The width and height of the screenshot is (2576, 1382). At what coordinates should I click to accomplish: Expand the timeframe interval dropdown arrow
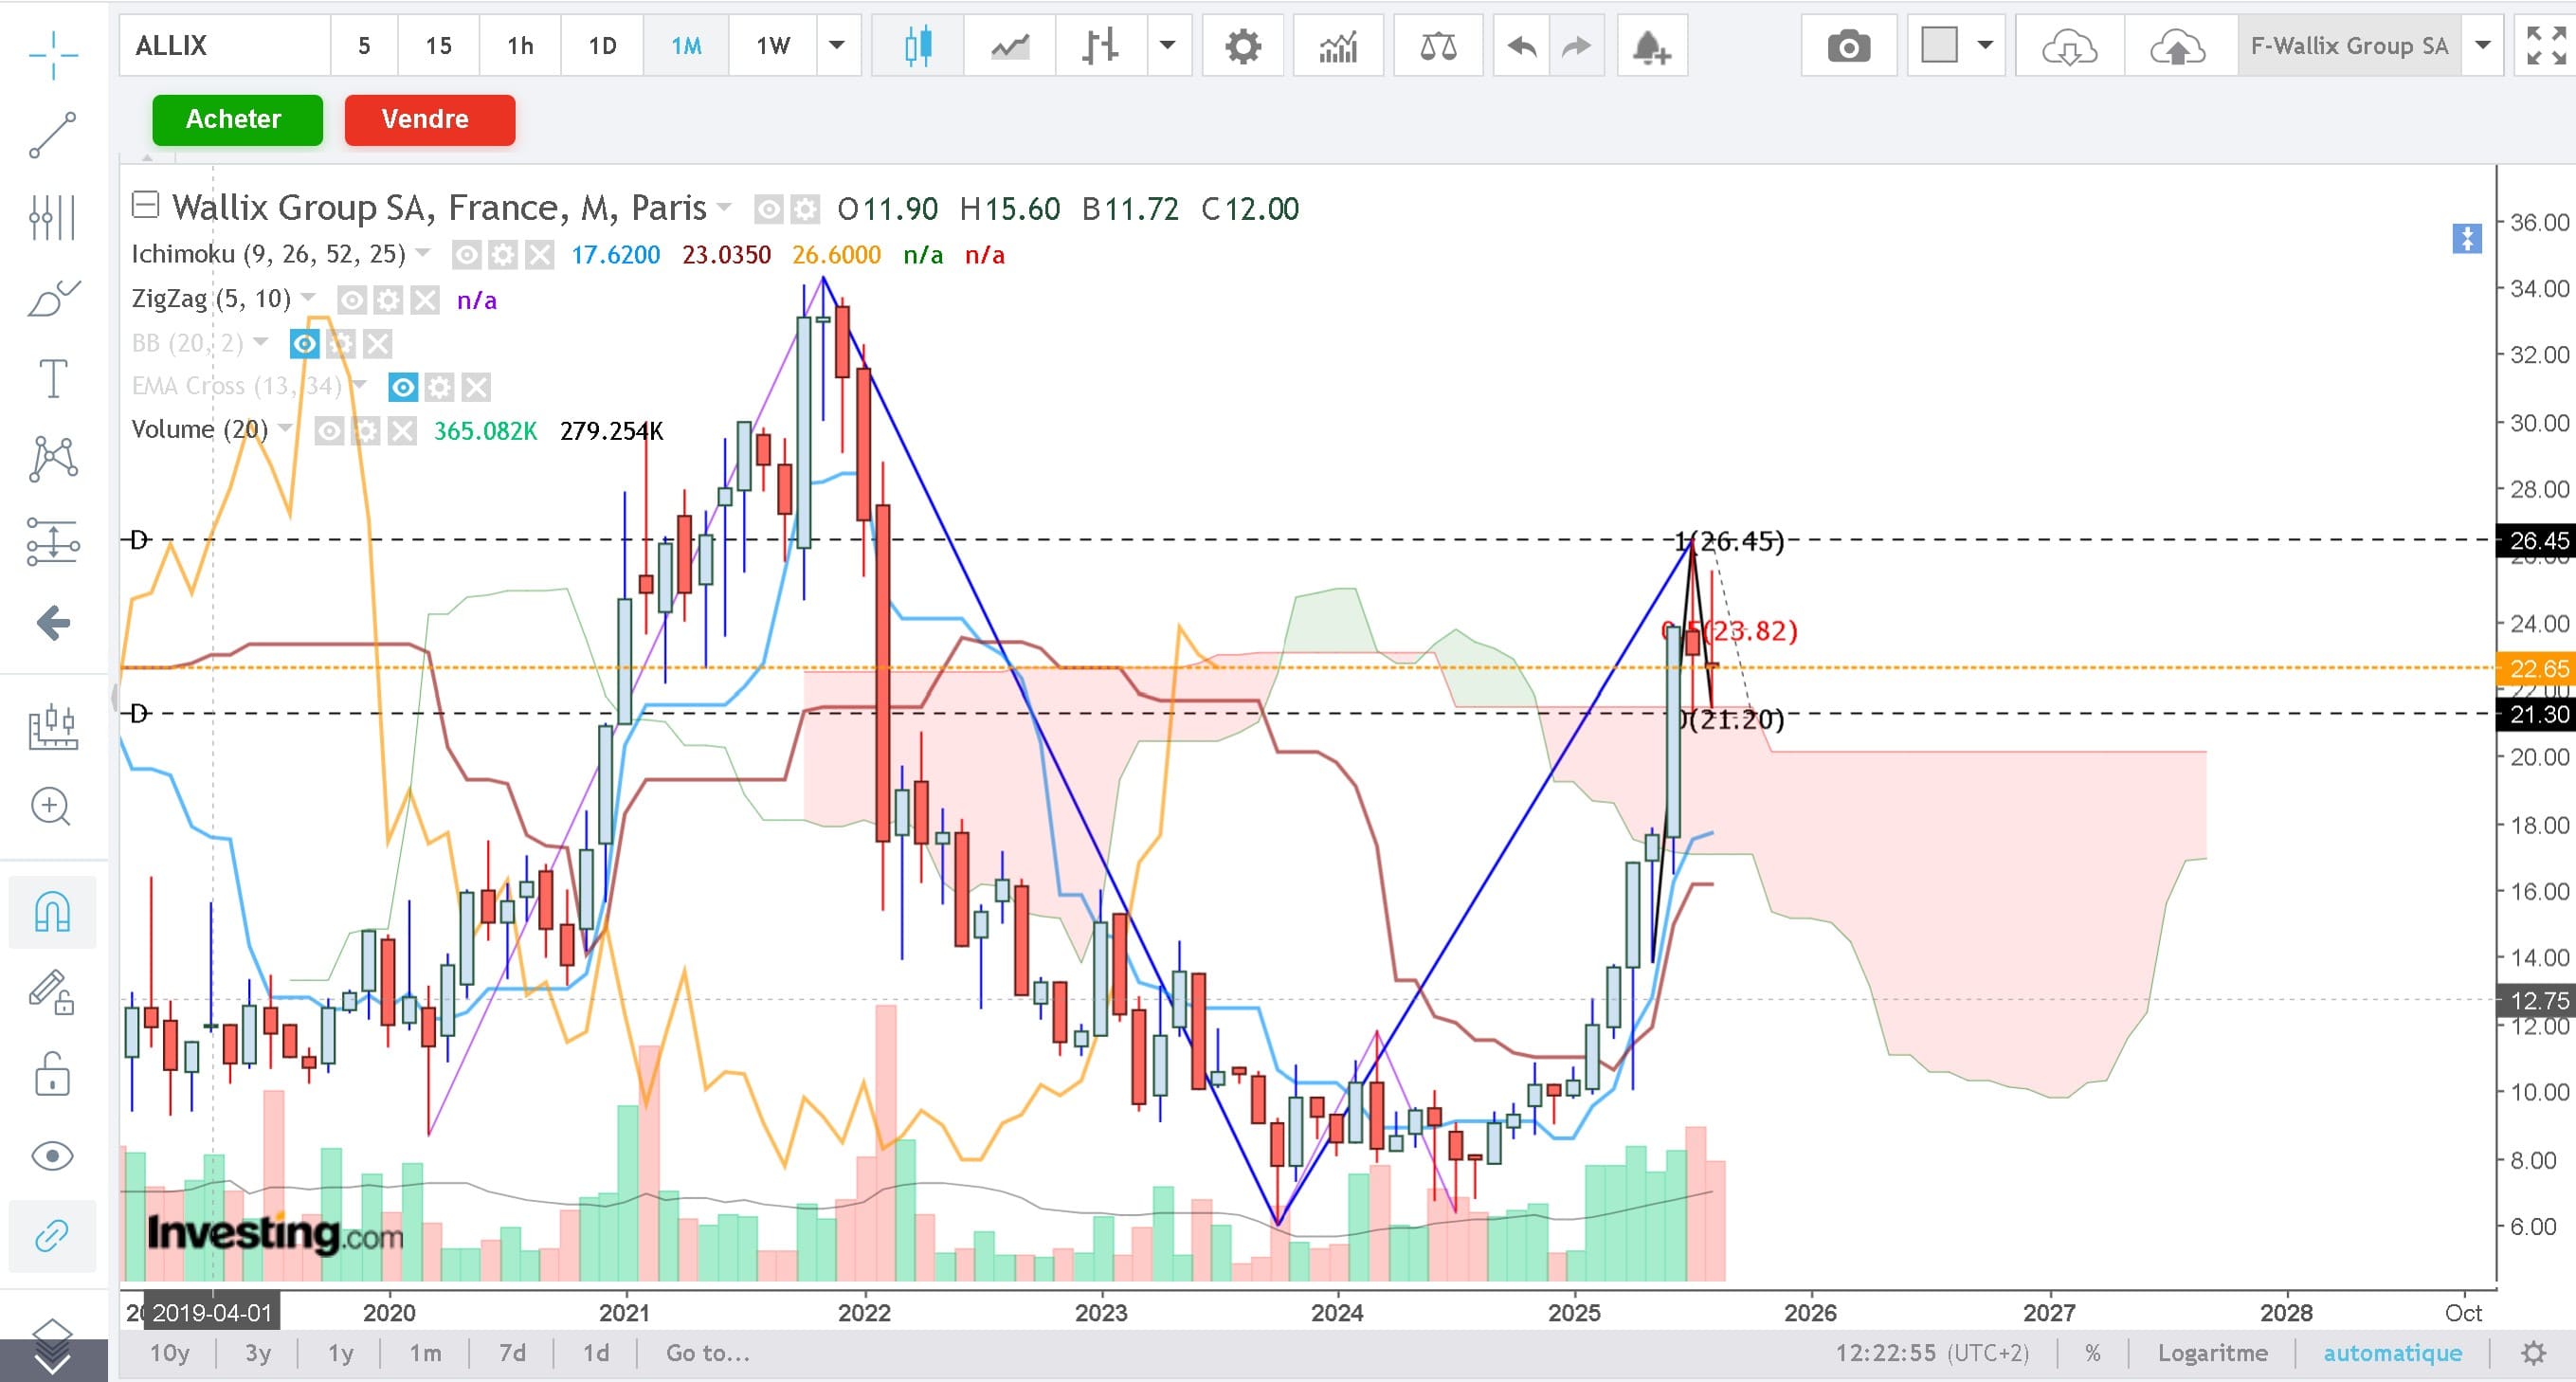(x=837, y=46)
